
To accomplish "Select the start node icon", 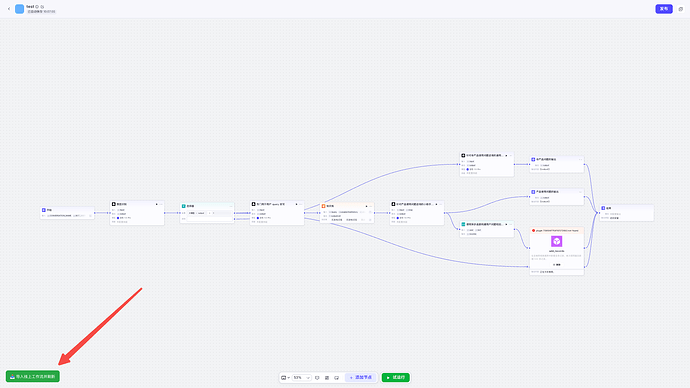I will pyautogui.click(x=44, y=210).
